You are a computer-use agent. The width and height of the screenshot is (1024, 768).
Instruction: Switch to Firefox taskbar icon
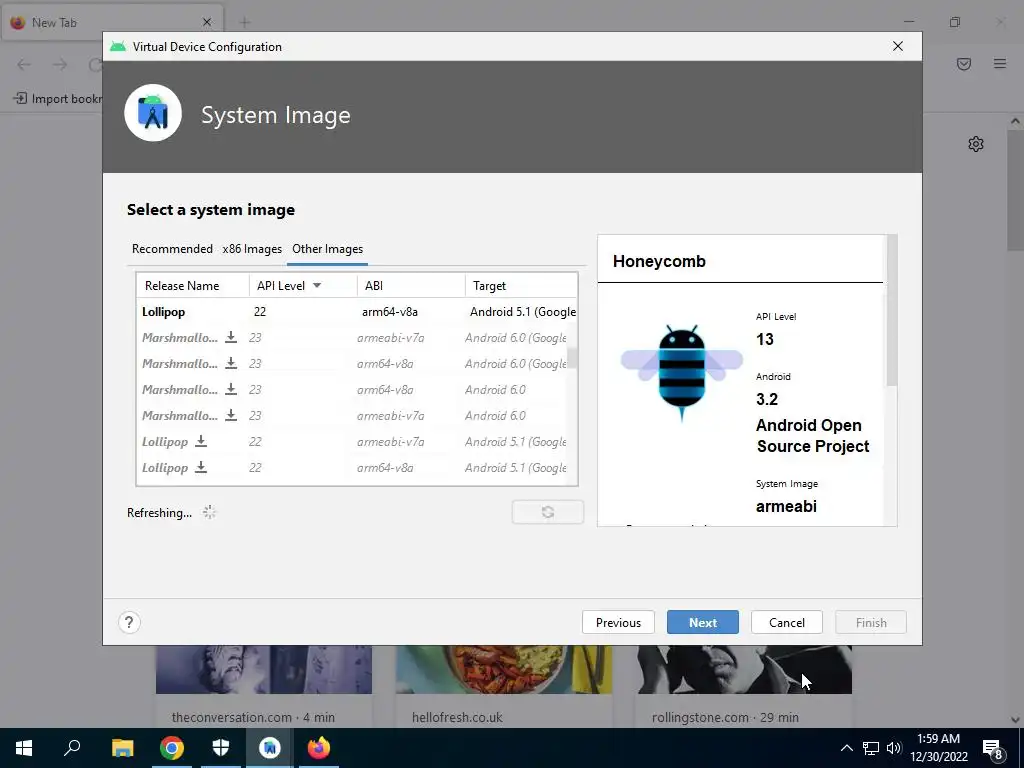coord(319,748)
